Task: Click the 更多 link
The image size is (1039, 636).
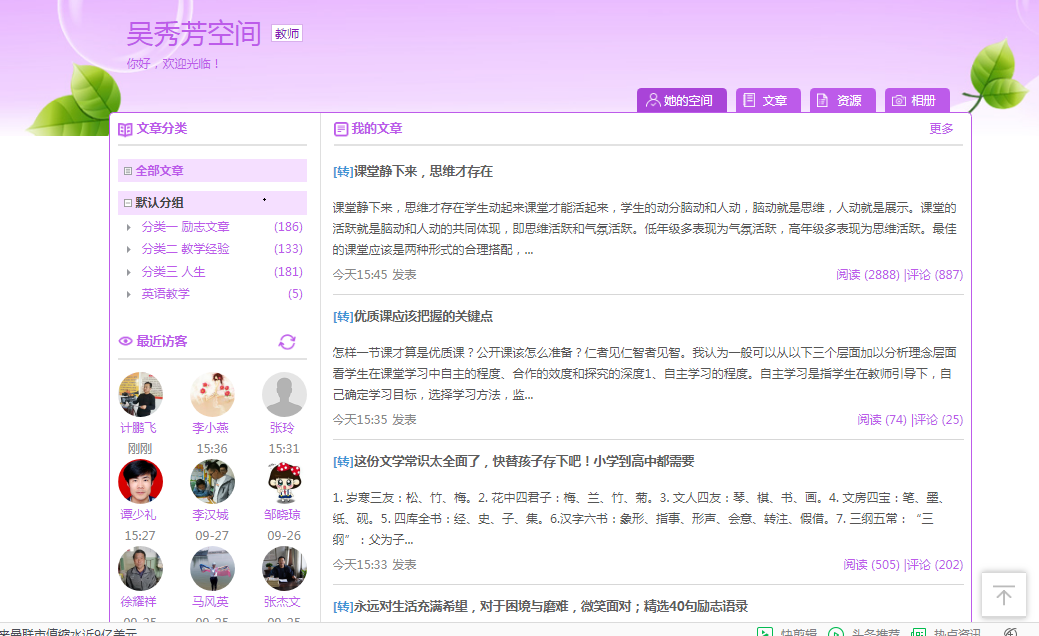Action: point(941,130)
